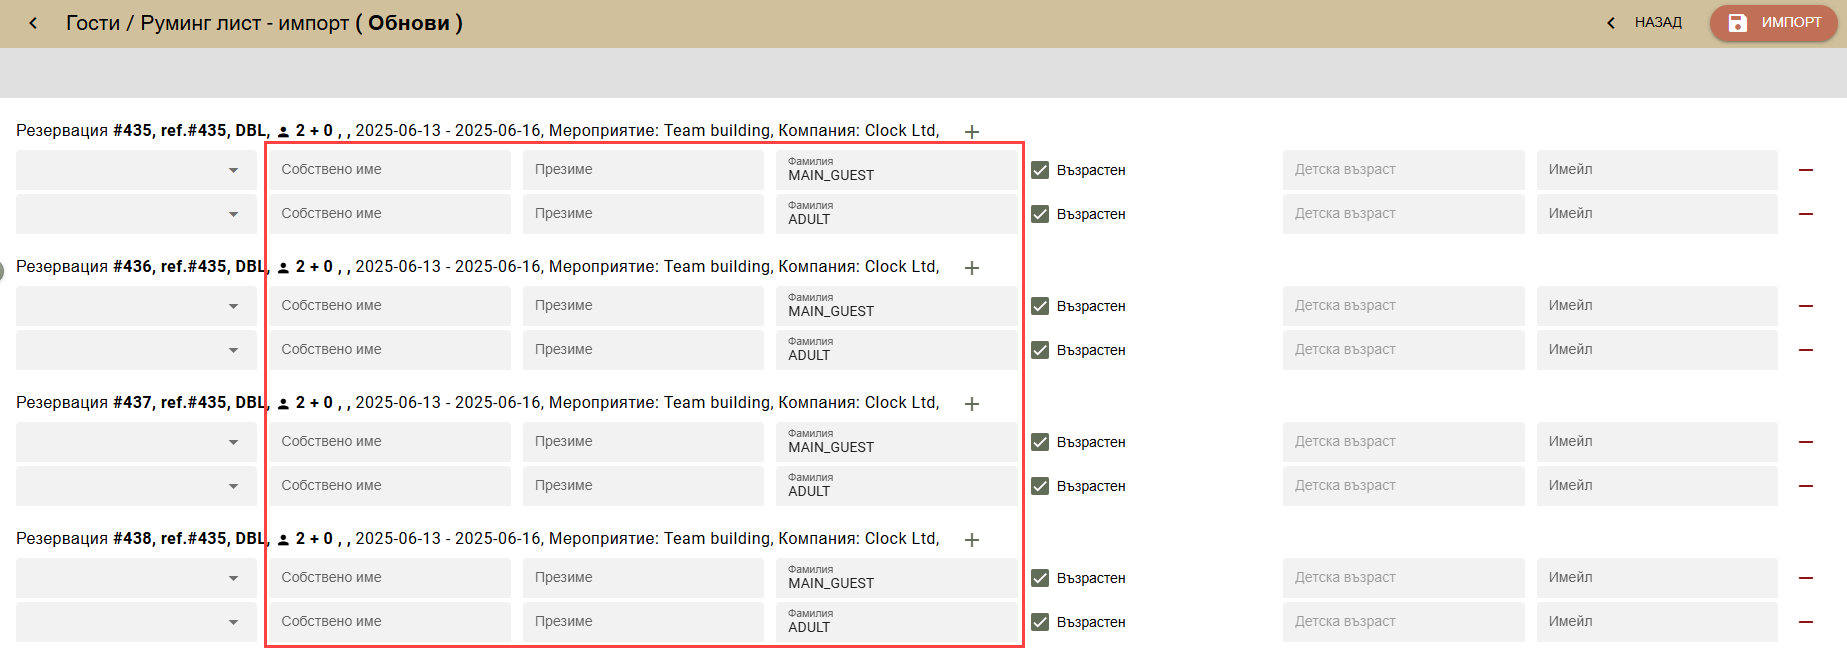1847x656 pixels.
Task: Uncheck Възрастен for #435 ADULT
Action: click(x=1040, y=214)
